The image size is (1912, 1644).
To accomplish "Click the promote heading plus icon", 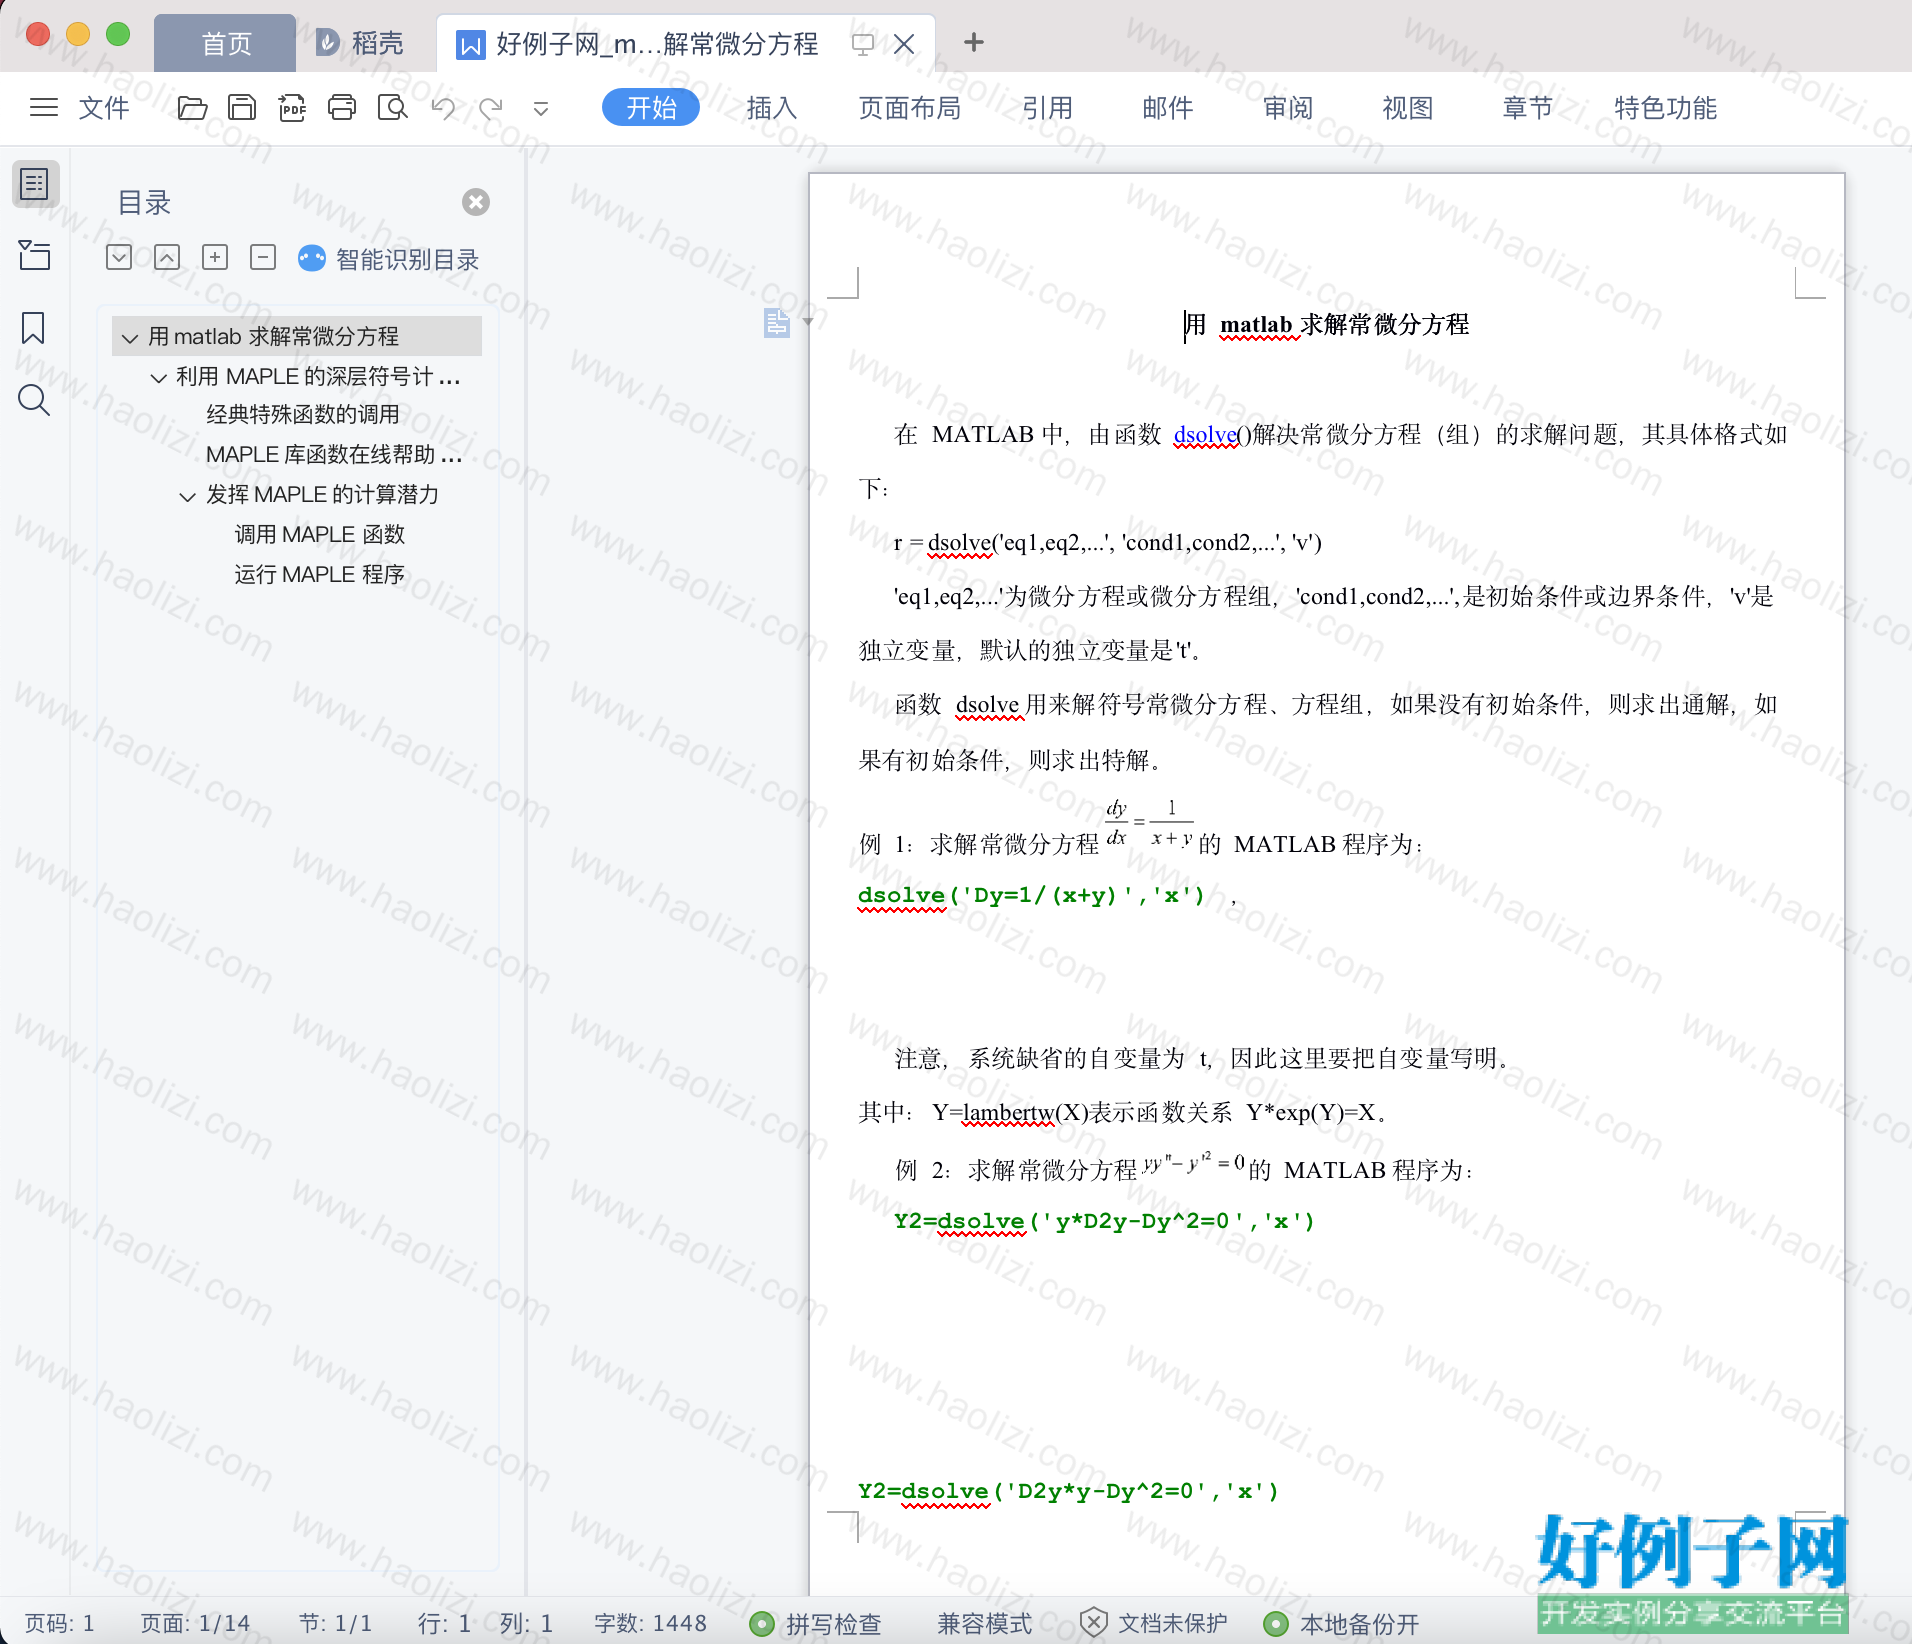I will pos(215,257).
